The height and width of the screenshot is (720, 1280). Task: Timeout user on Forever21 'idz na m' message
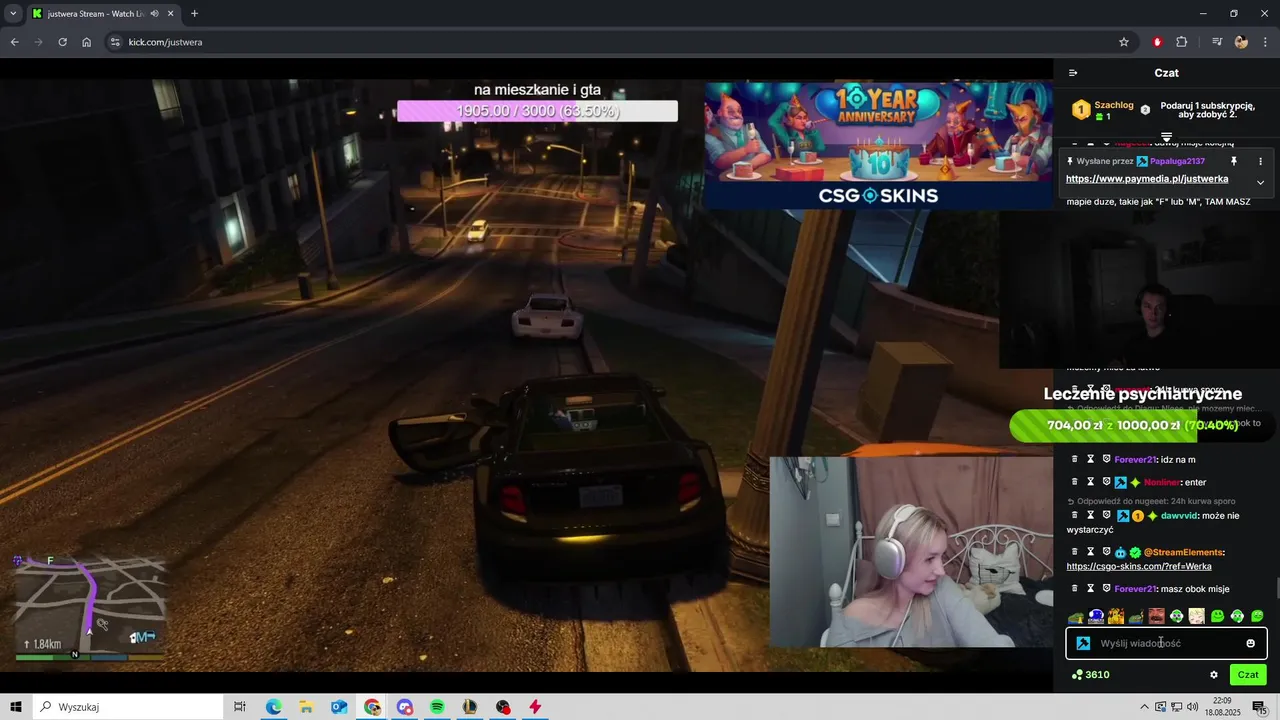click(x=1091, y=459)
